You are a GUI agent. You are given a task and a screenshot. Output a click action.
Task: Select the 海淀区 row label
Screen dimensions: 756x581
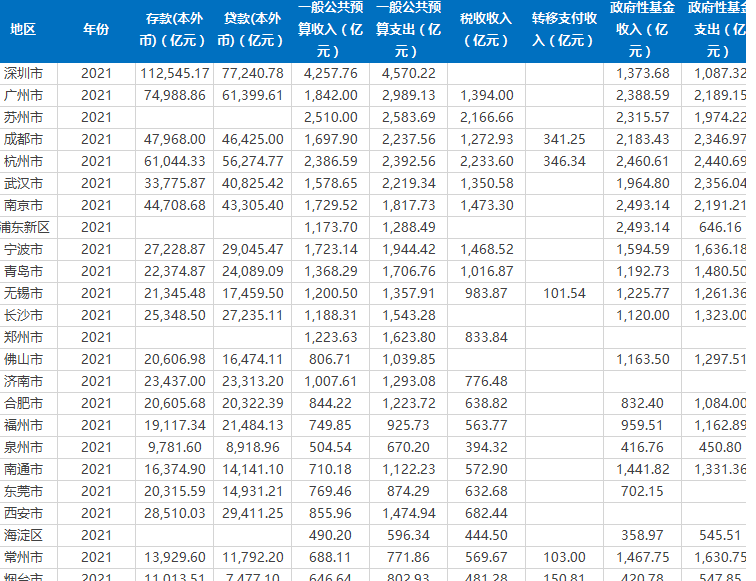click(23, 536)
